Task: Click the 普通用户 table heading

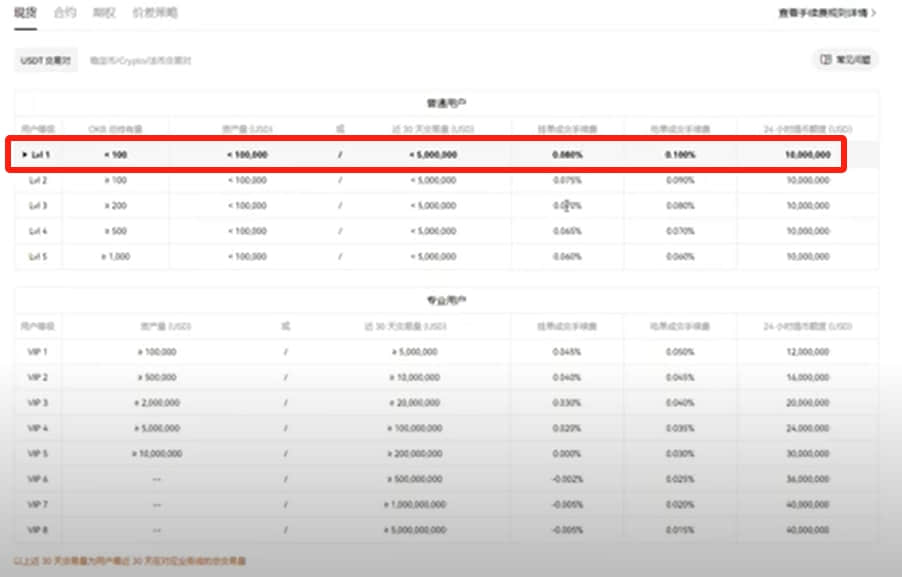Action: click(446, 103)
